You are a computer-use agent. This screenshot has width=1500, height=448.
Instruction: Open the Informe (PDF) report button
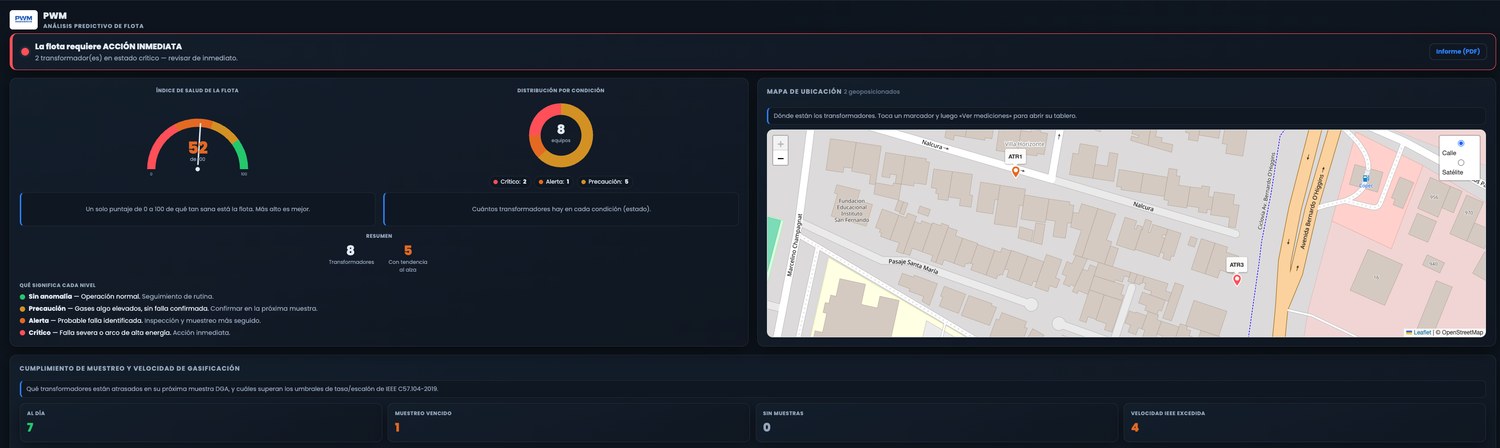pyautogui.click(x=1457, y=51)
